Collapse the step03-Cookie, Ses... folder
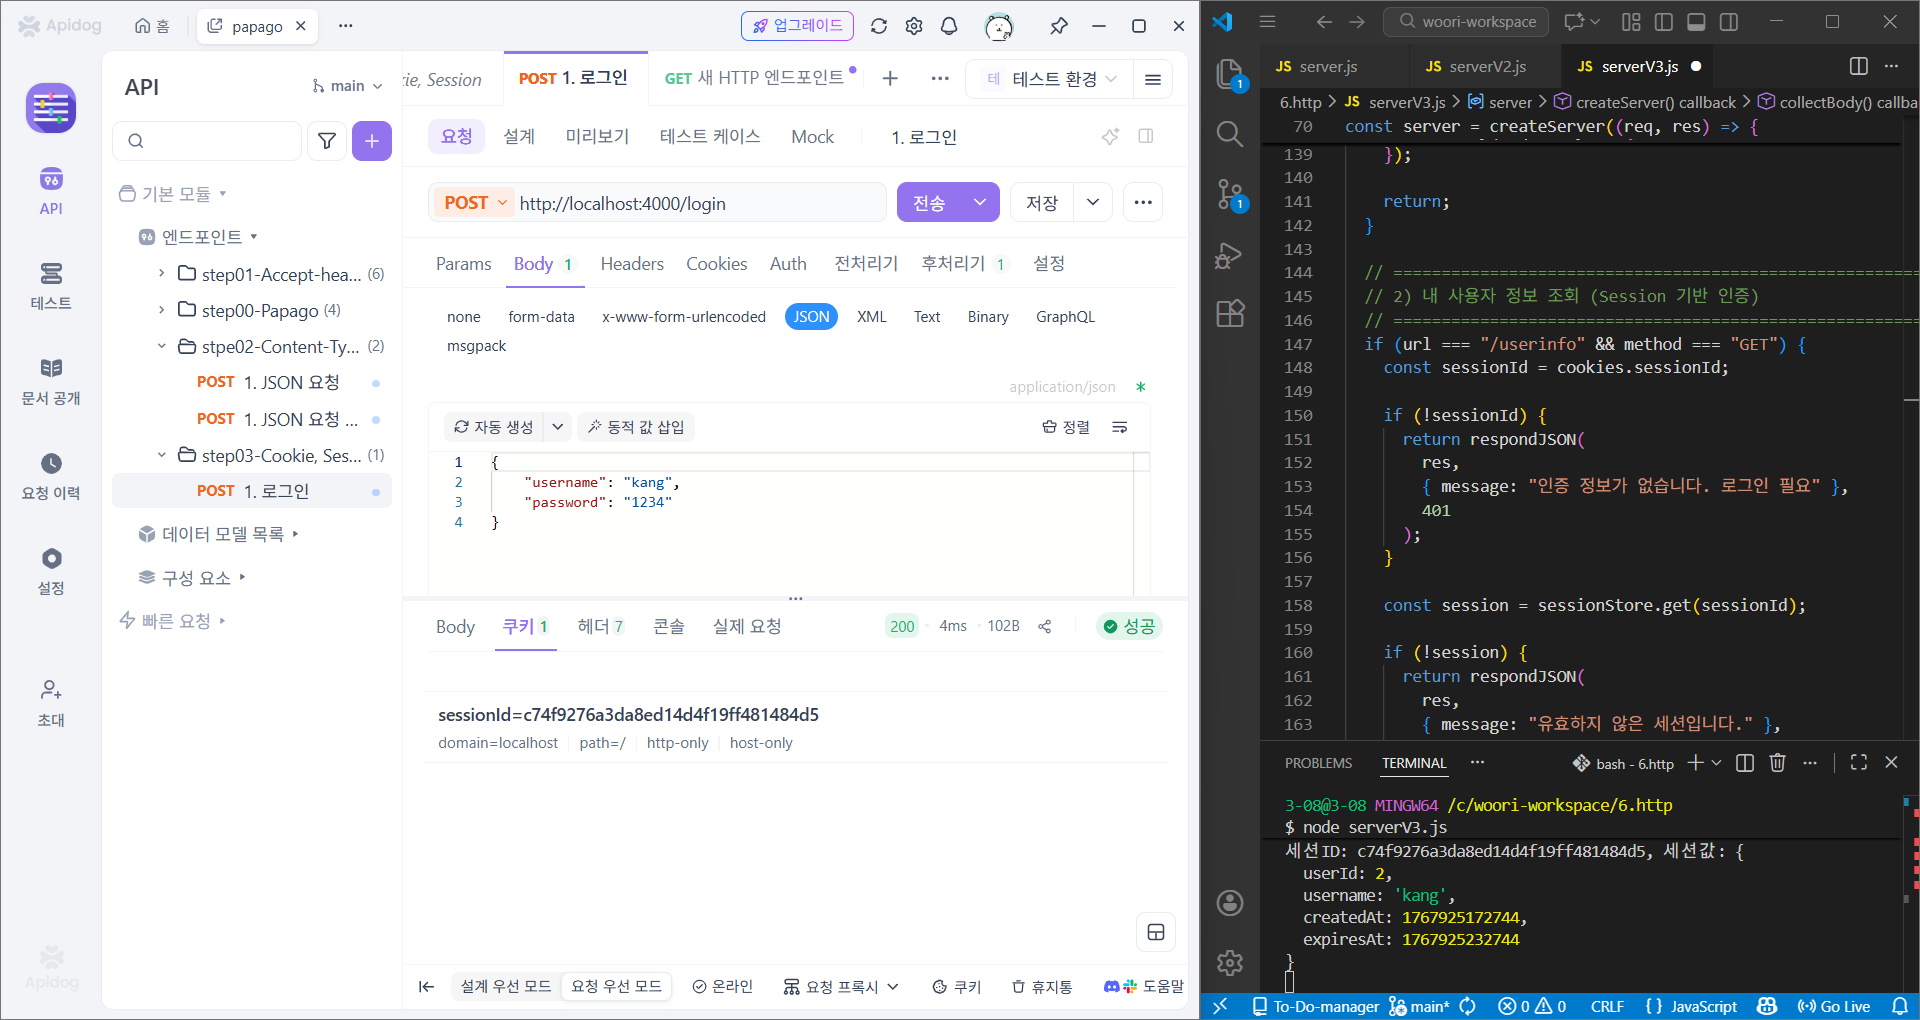1920x1020 pixels. point(161,455)
